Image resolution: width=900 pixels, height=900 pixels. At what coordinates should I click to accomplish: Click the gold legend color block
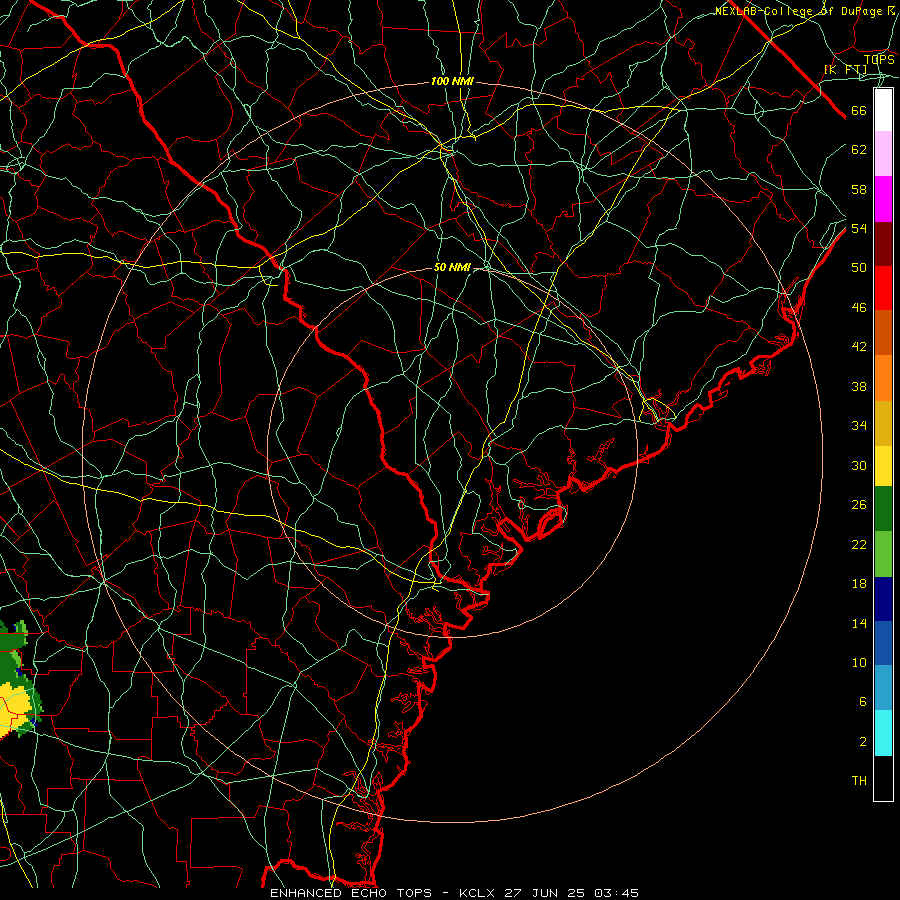883,423
